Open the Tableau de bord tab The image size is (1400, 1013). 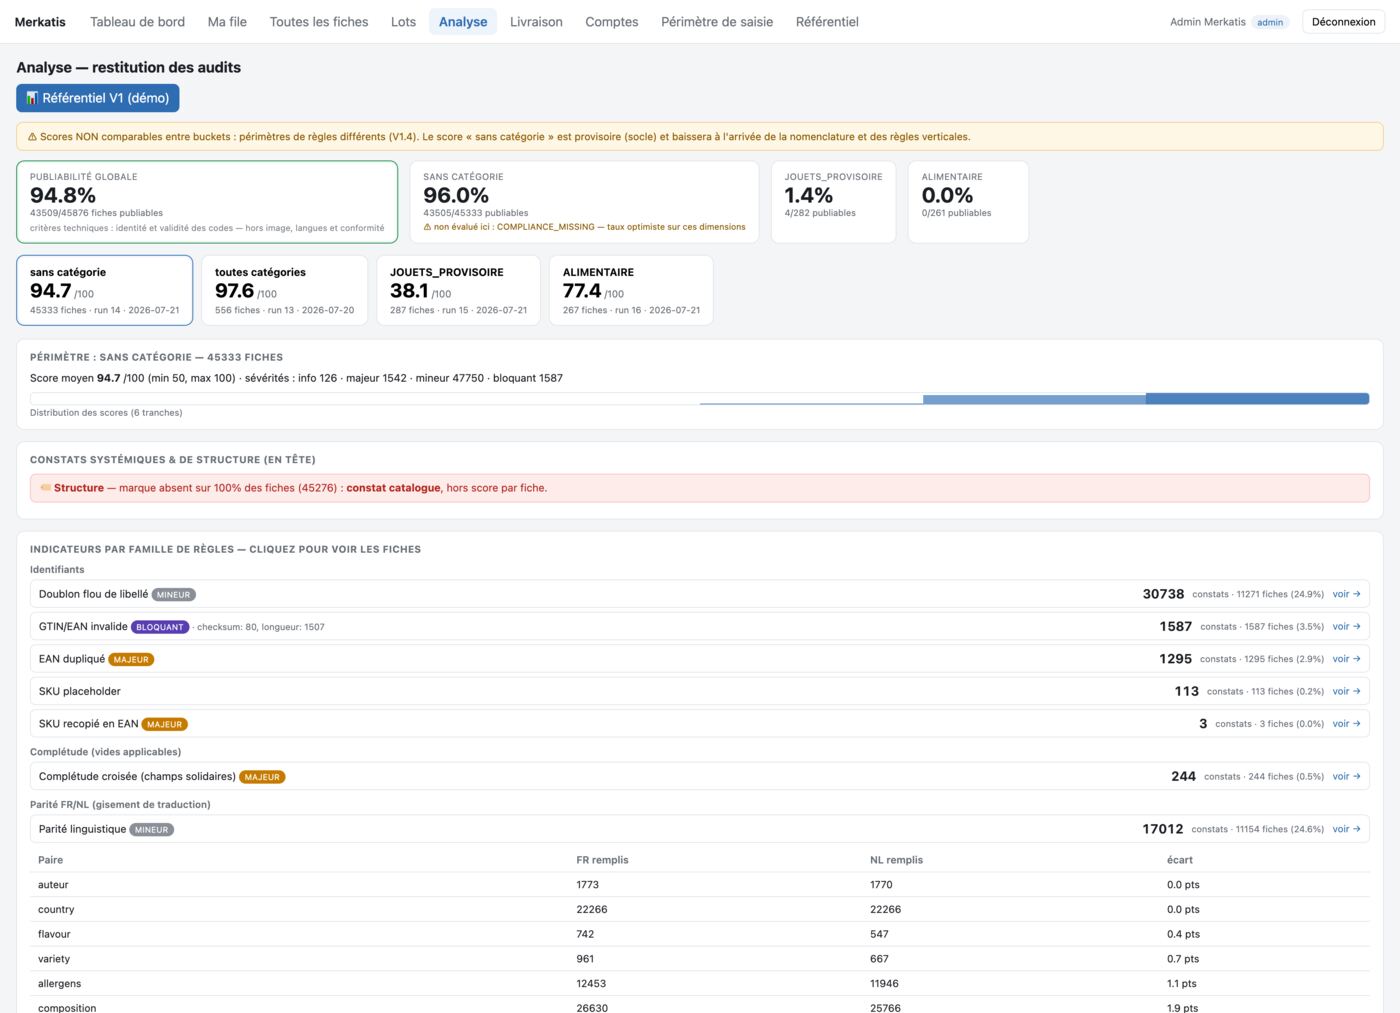tap(137, 22)
